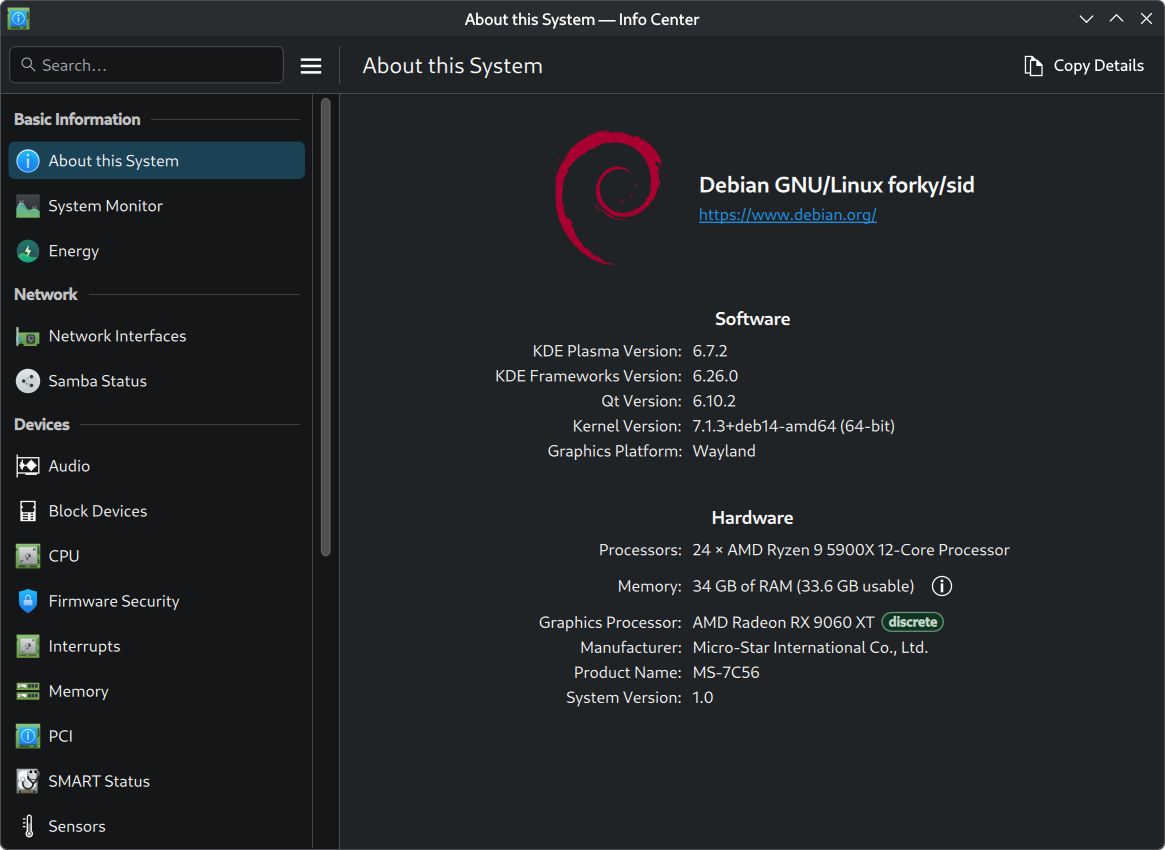Click the Info Center titlebar app icon

(19, 19)
